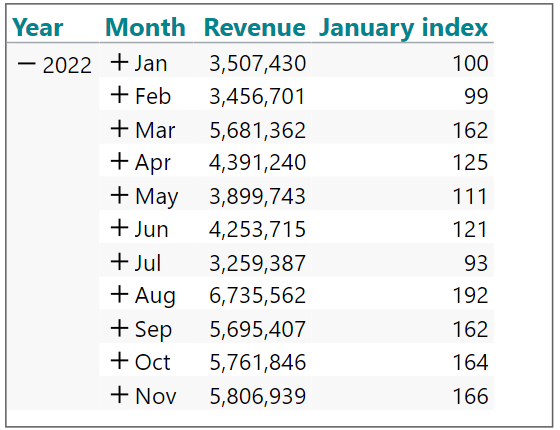Select the Aug revenue cell 6,735,562
Screen dimensions: 560x430
pos(258,295)
